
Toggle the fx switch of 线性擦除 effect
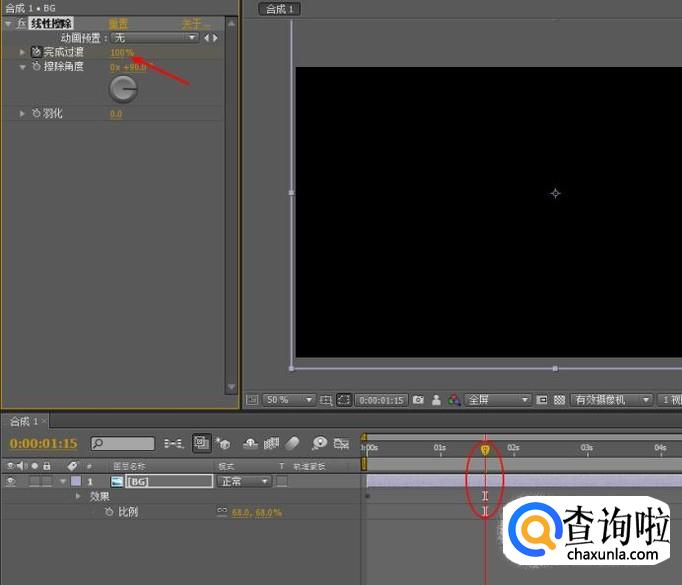[x=21, y=23]
